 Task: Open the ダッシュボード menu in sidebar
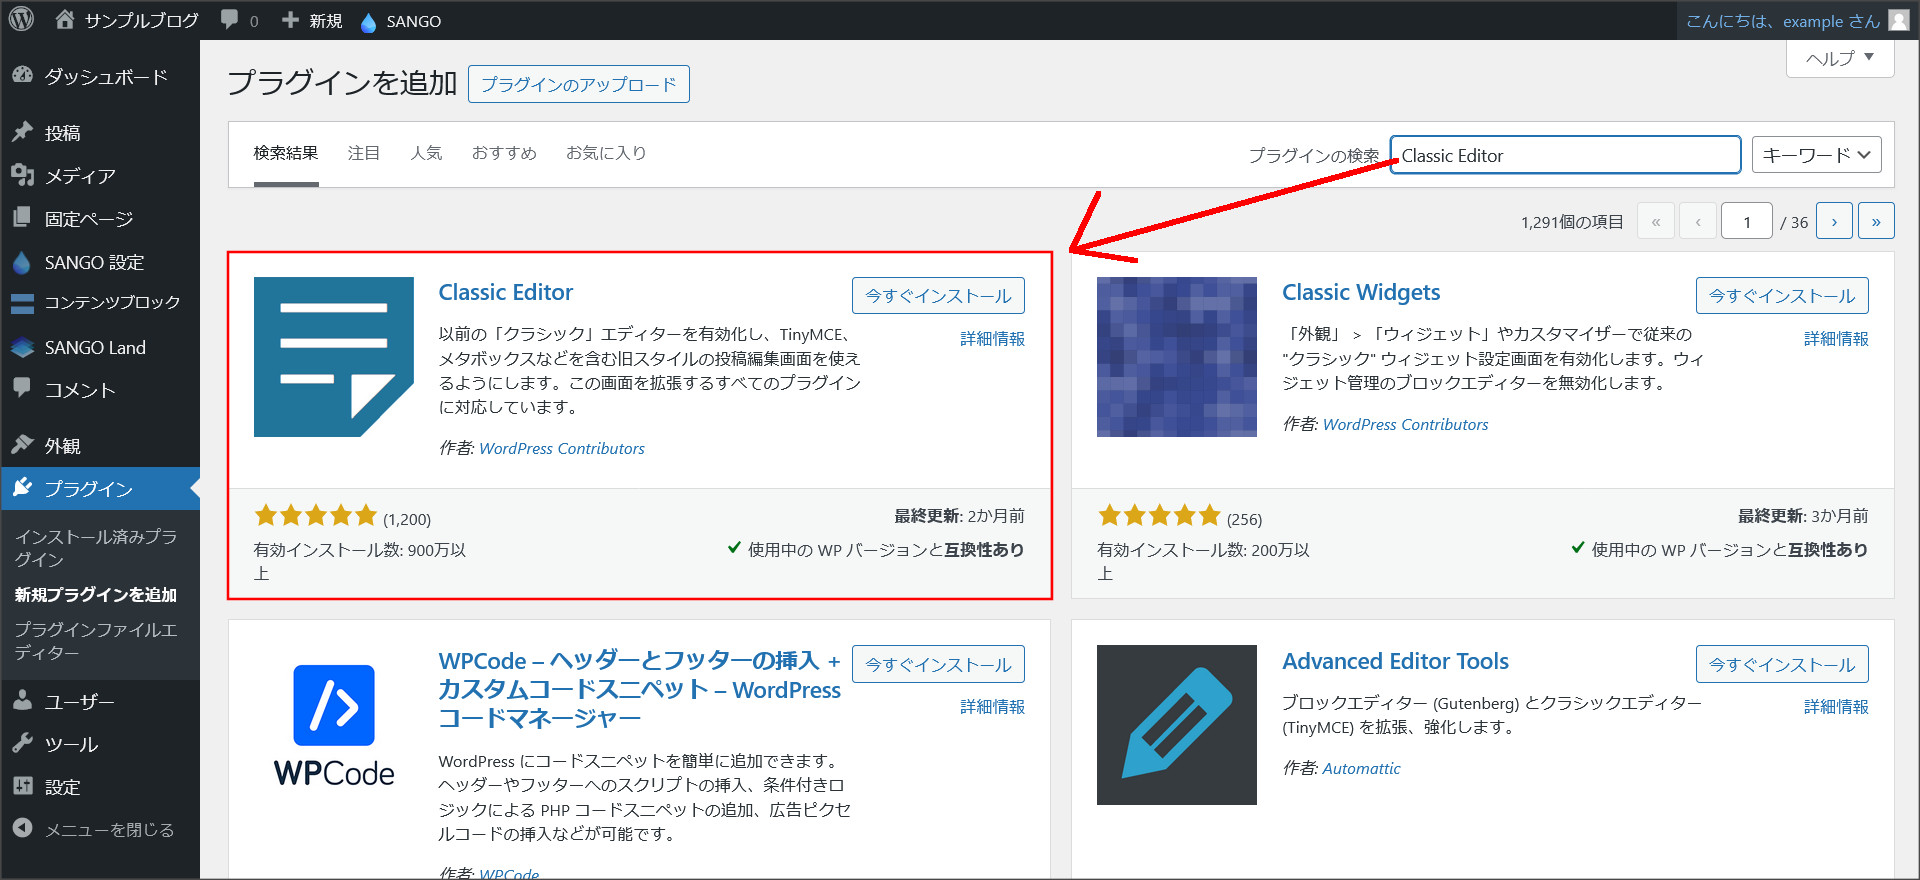pos(105,77)
